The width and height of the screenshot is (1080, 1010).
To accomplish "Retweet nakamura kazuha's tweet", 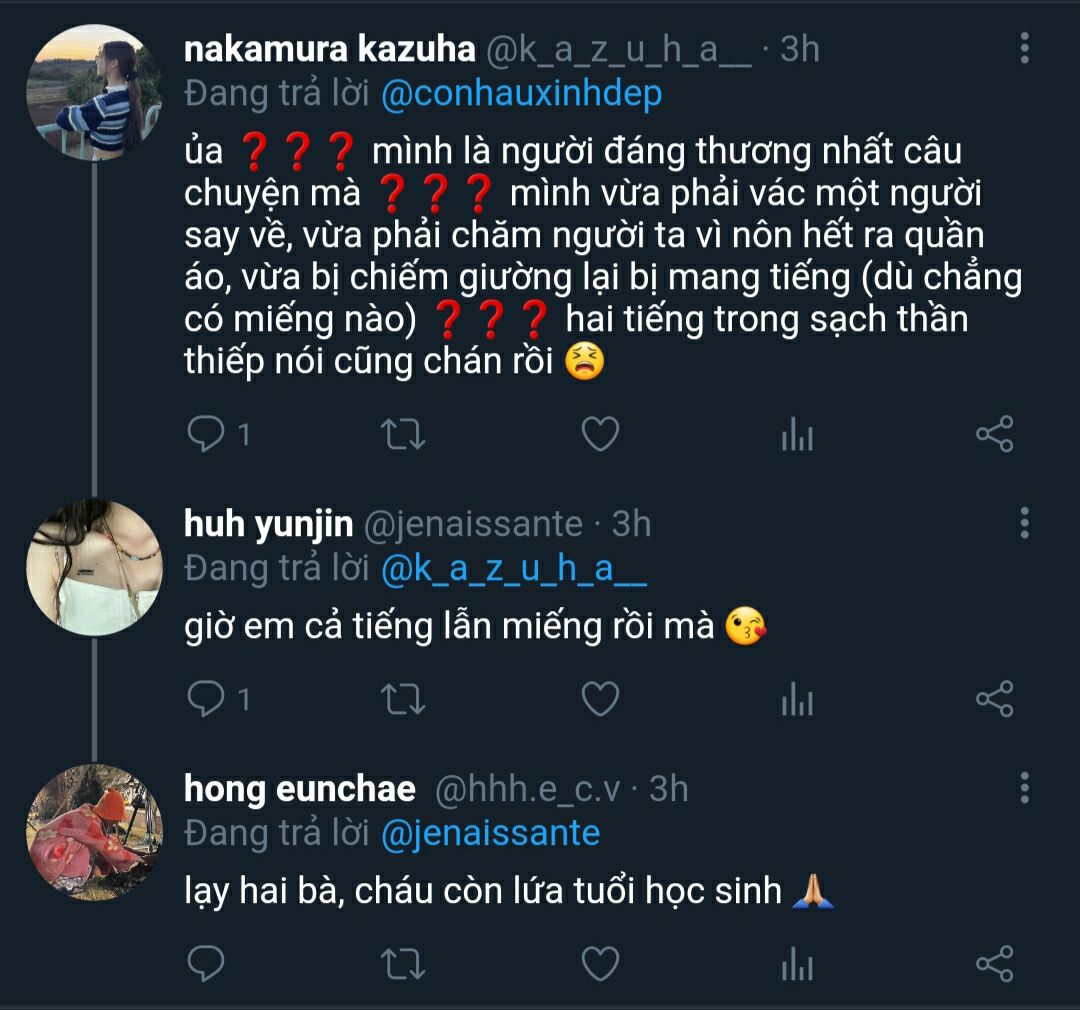I will [404, 434].
